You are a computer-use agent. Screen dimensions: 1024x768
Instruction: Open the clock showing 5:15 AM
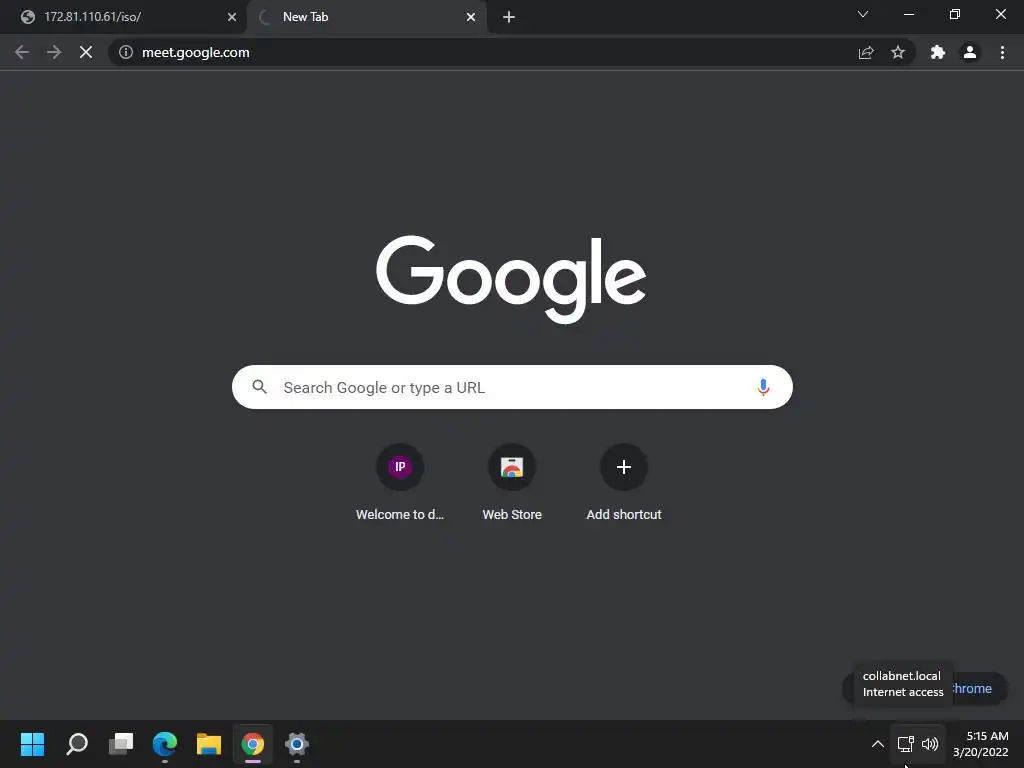[x=981, y=744]
